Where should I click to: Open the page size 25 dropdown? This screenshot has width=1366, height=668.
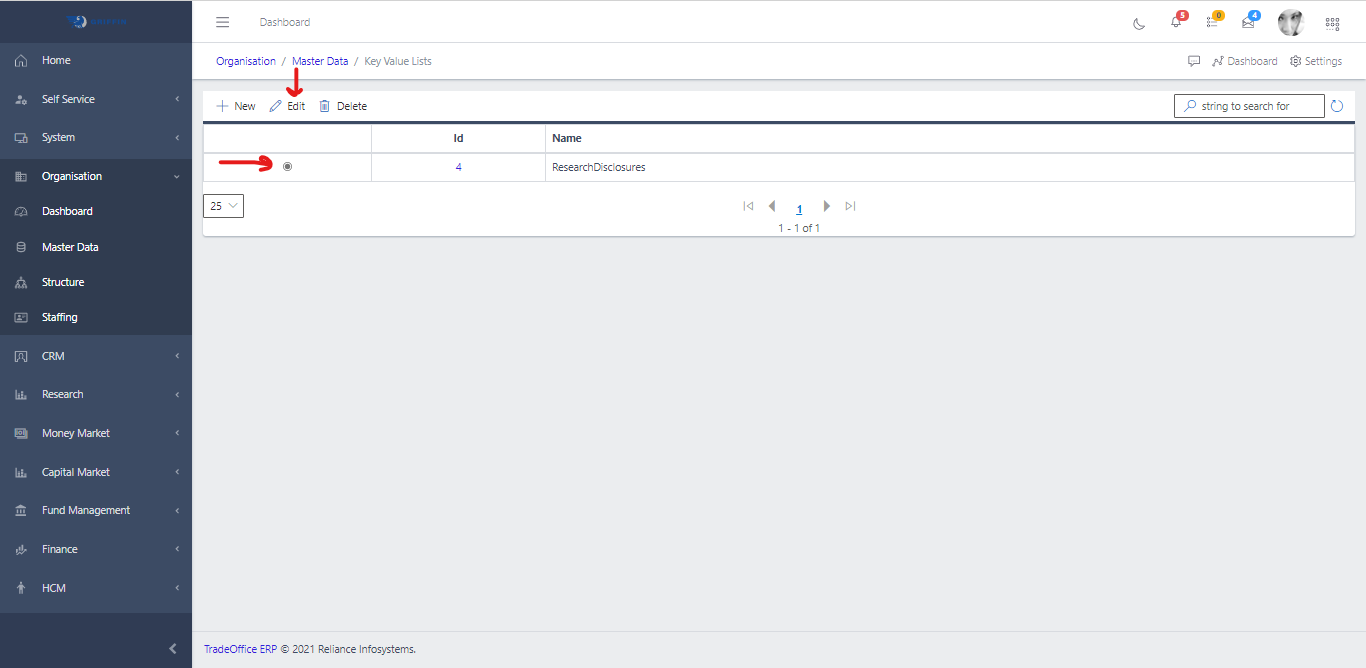[x=223, y=206]
